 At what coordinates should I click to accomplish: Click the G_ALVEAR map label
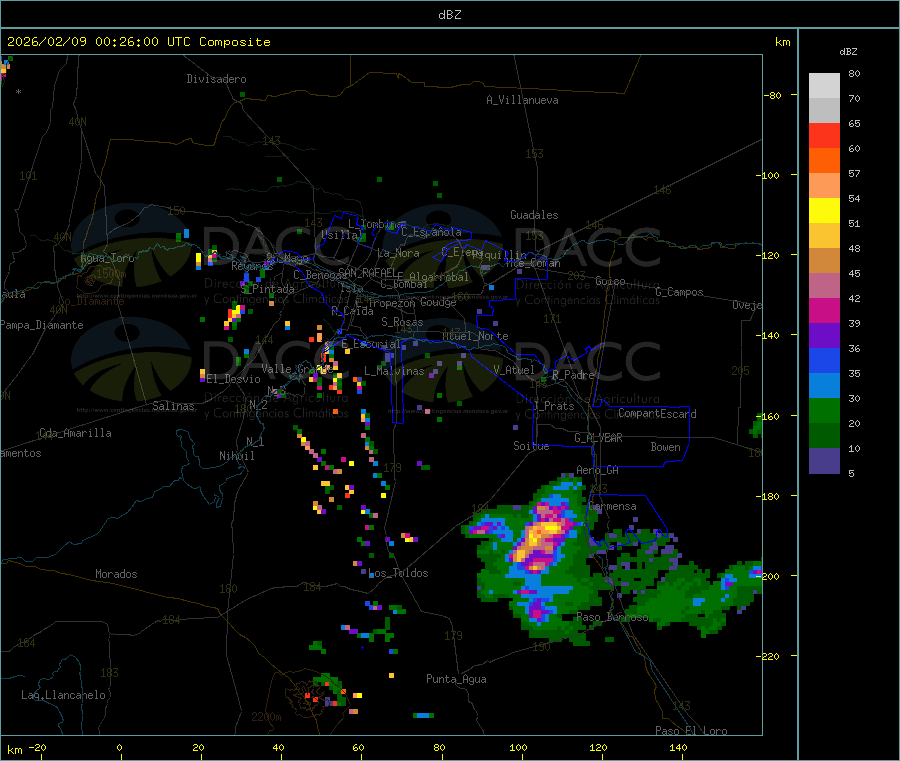pyautogui.click(x=598, y=438)
